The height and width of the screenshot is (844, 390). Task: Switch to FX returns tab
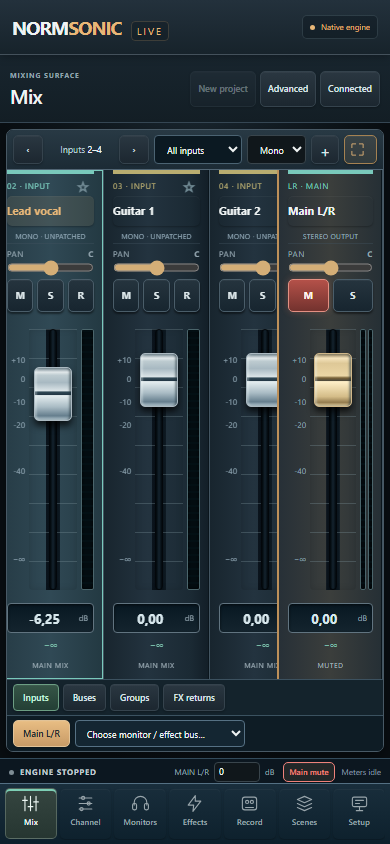point(194,698)
